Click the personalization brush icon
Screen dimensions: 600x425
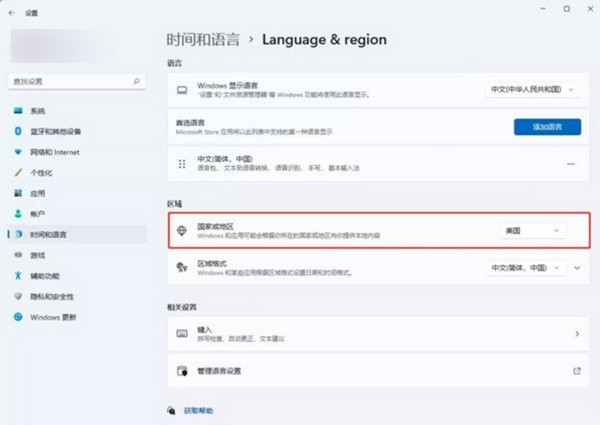point(18,173)
